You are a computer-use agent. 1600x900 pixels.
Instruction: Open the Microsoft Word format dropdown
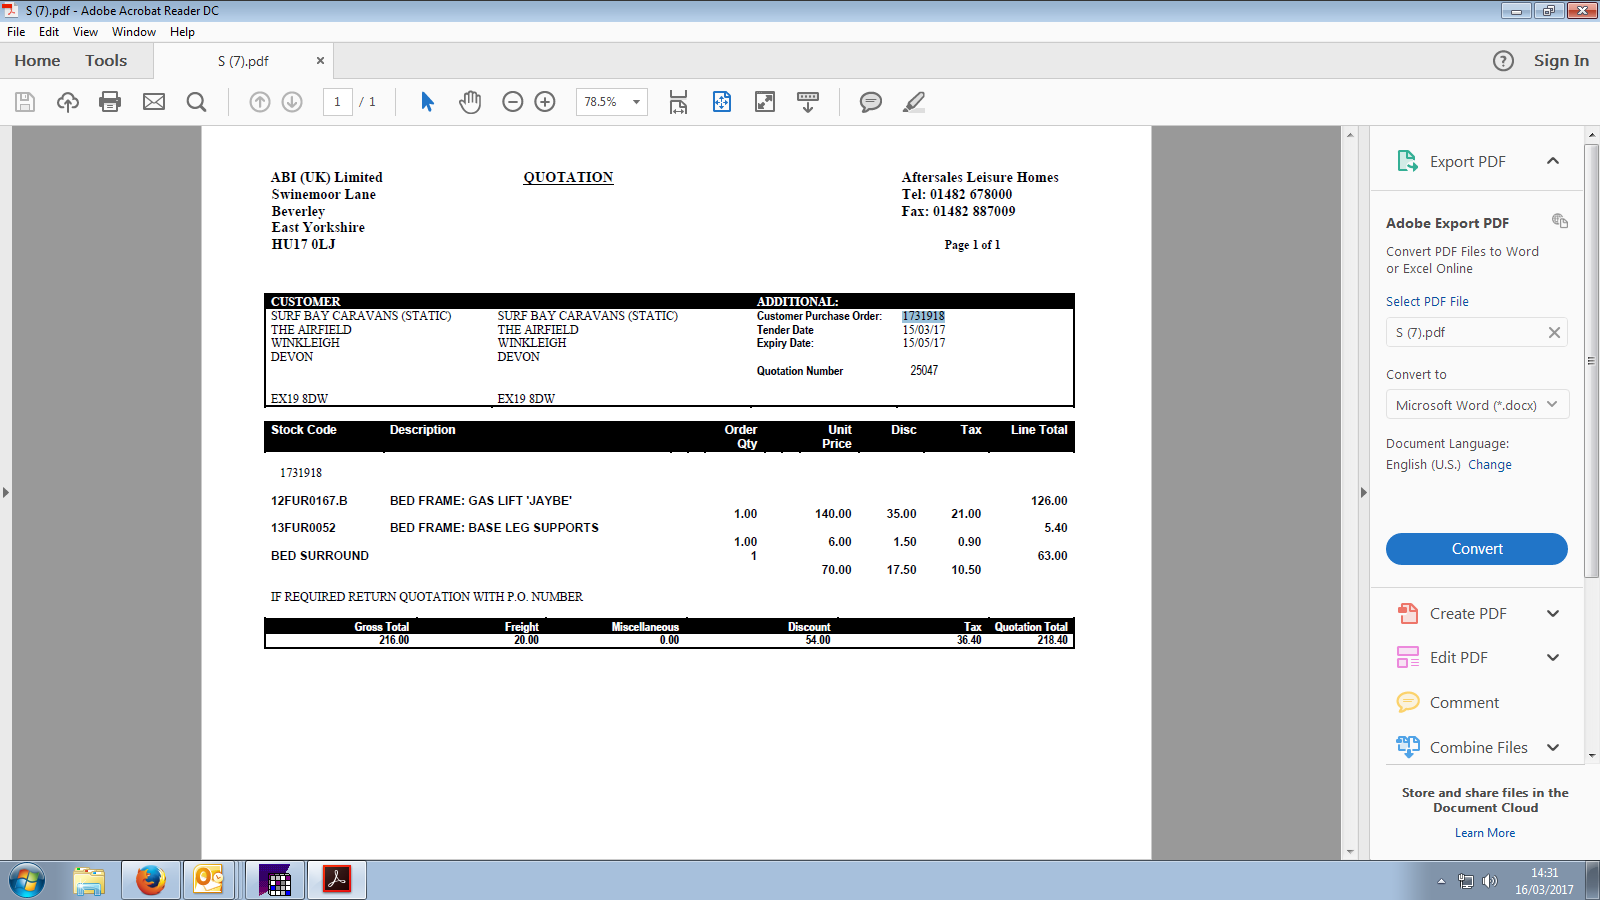(x=1476, y=405)
